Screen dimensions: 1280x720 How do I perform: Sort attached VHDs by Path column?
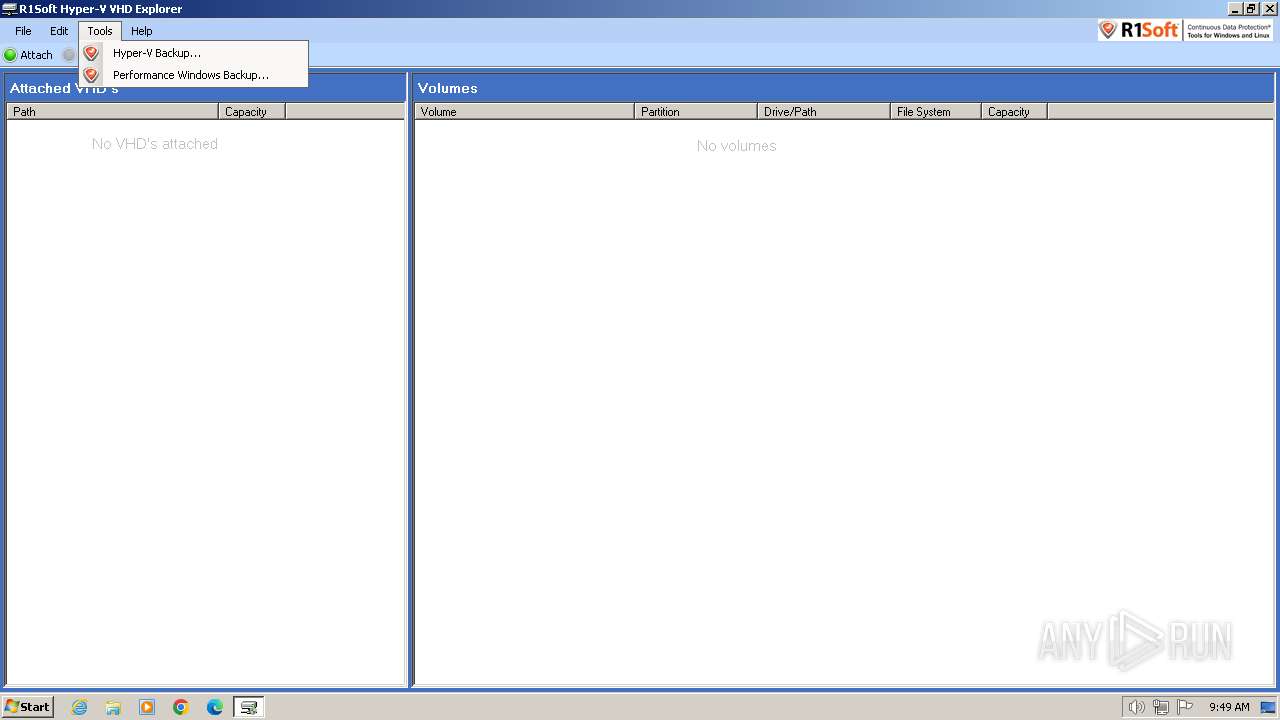click(112, 111)
